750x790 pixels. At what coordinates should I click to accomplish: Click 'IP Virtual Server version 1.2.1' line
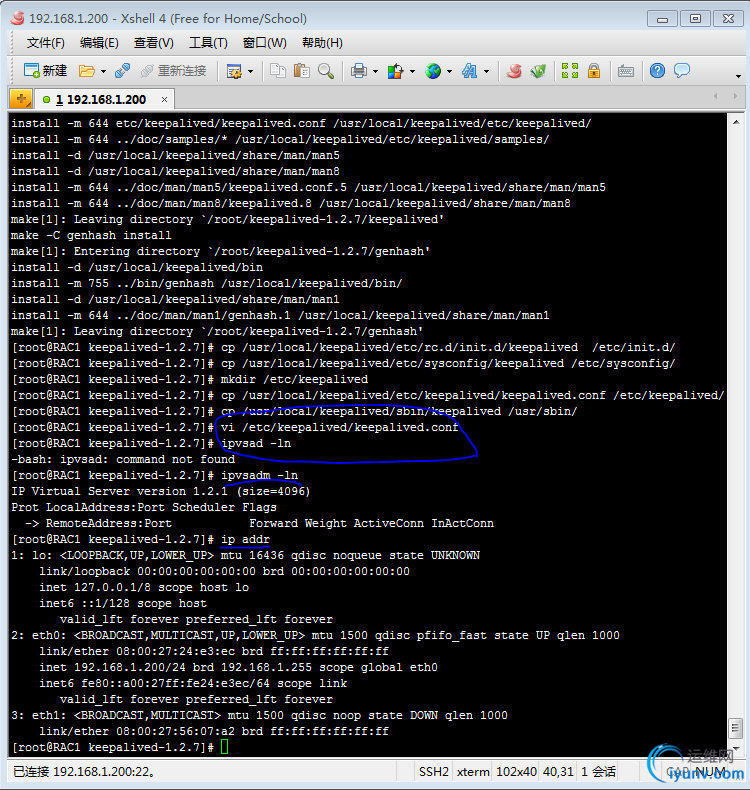(161, 491)
